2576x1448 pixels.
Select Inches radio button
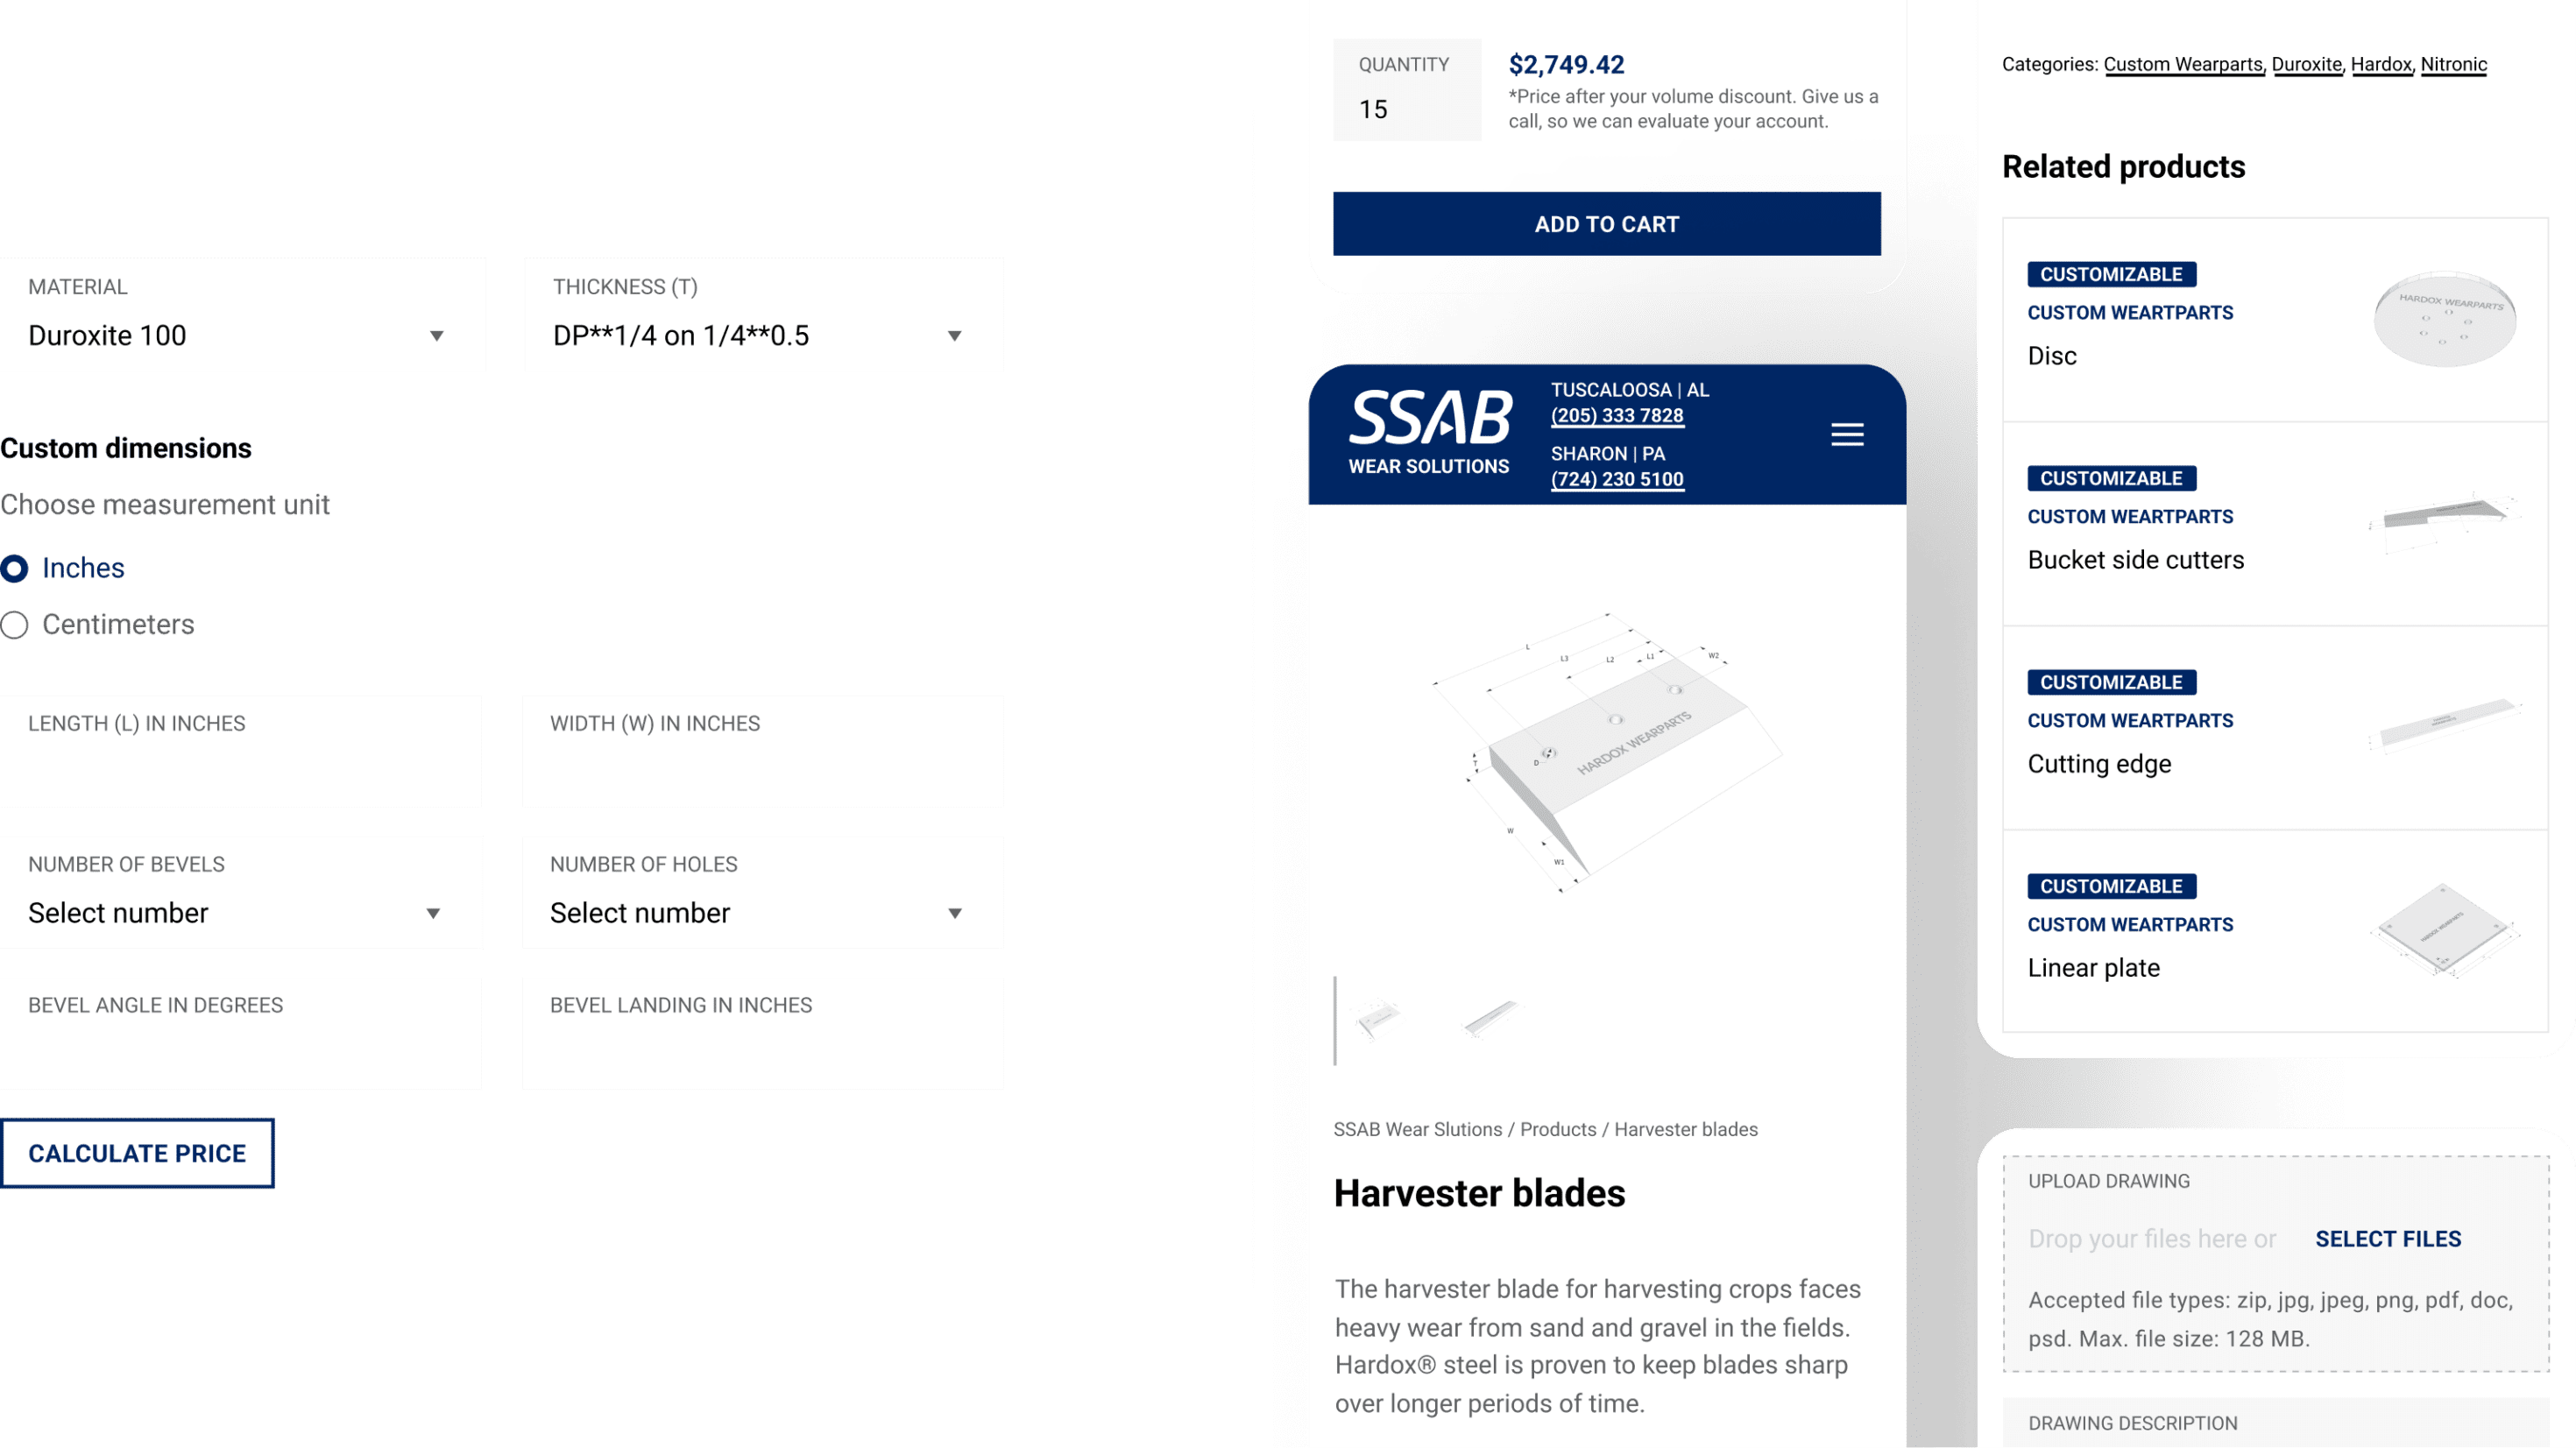16,566
